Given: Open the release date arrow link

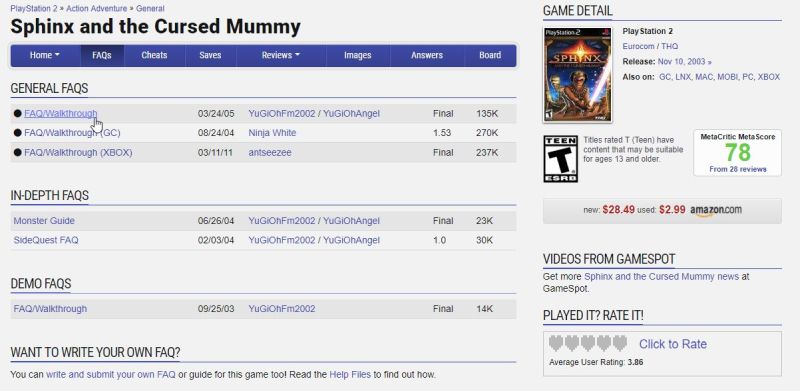Looking at the screenshot, I should [x=710, y=62].
